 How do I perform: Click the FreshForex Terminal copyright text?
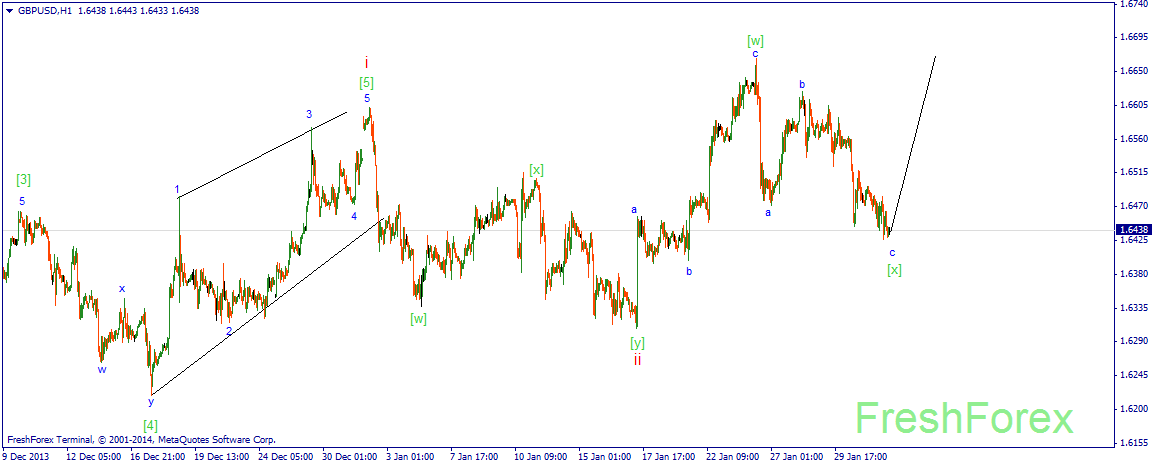(x=140, y=440)
